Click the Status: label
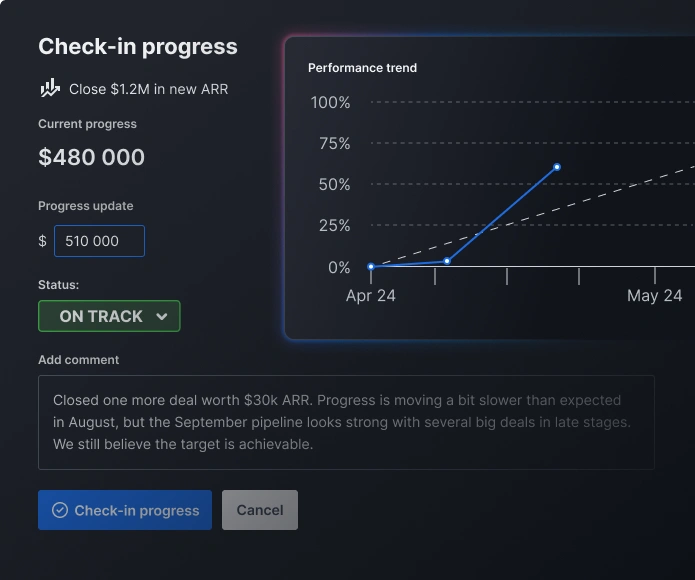 59,284
